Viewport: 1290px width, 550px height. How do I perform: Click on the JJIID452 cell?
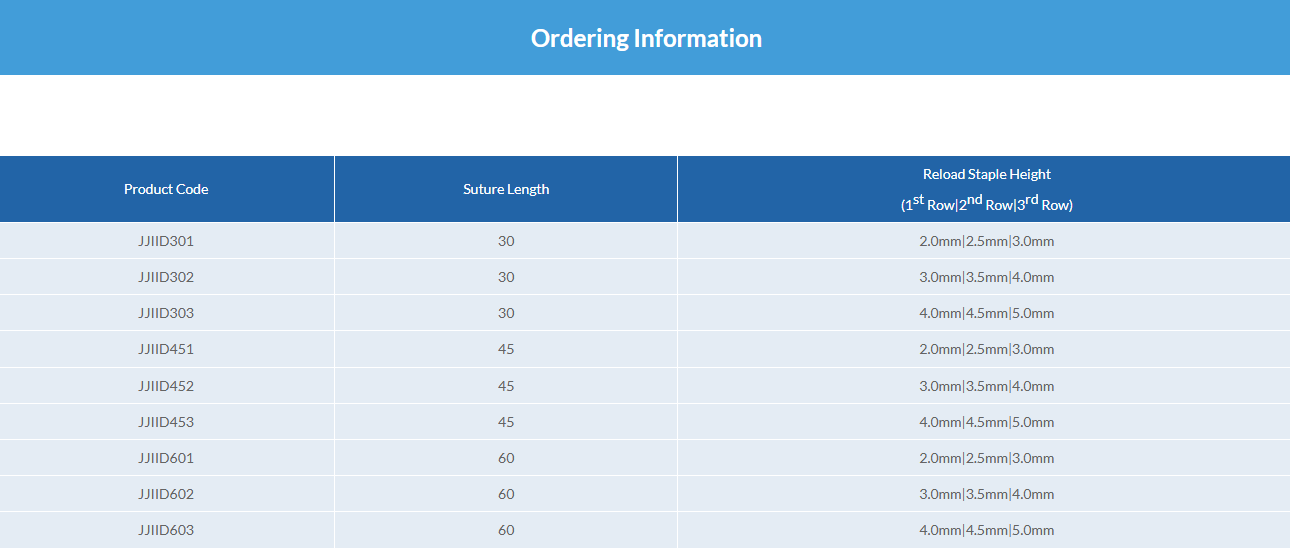[166, 386]
